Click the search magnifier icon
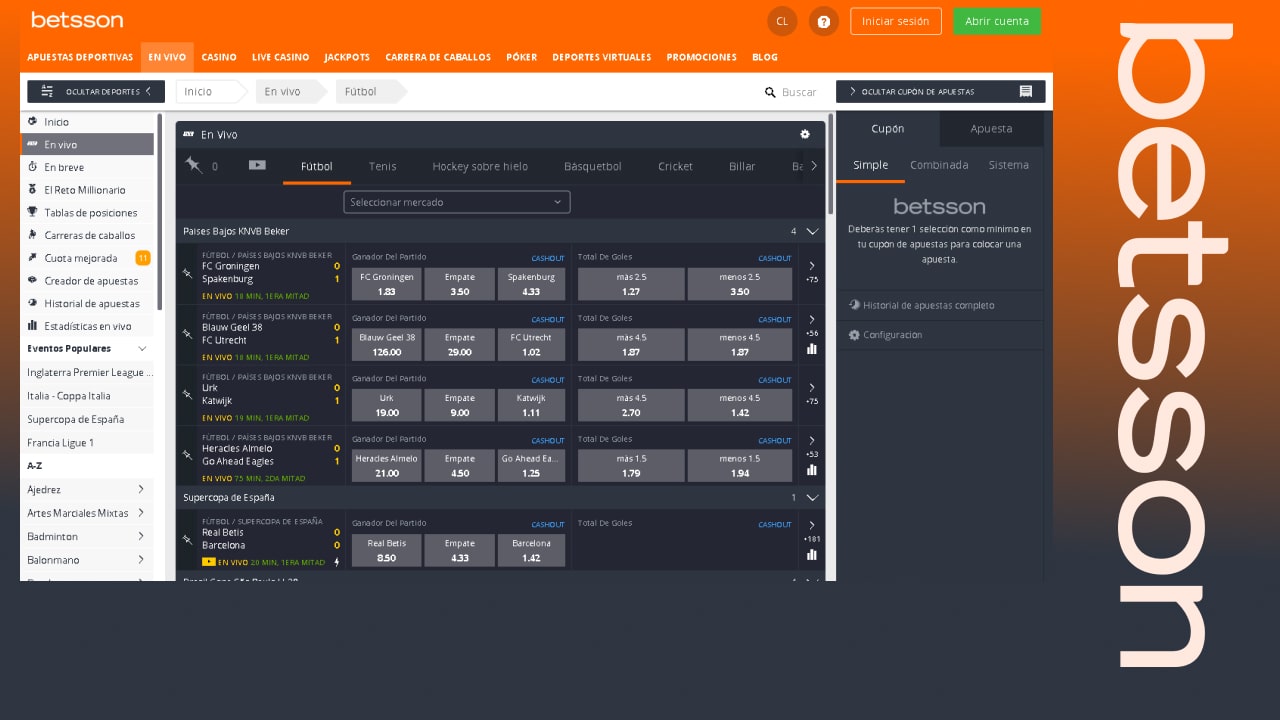The height and width of the screenshot is (720, 1280). pos(770,92)
